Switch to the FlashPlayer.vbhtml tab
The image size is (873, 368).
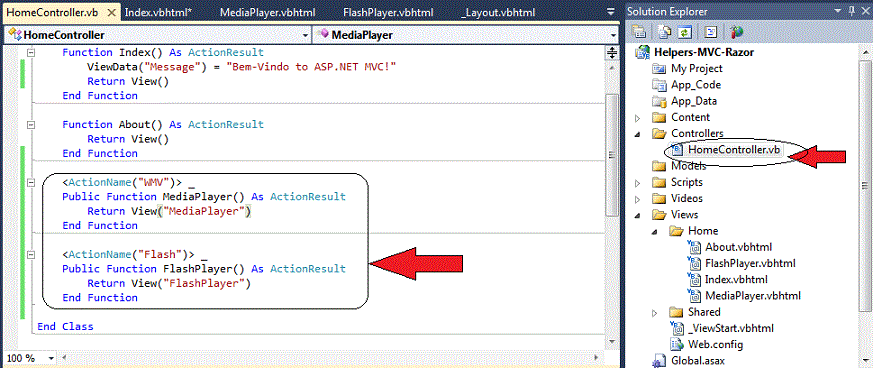tap(388, 12)
